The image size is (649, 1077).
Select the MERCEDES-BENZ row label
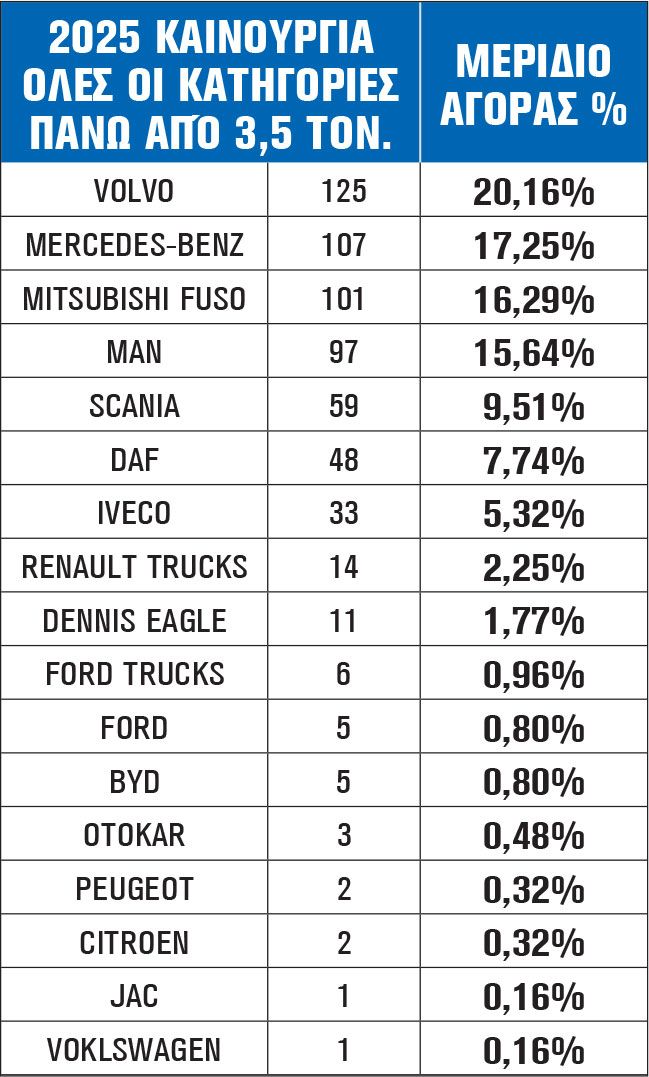coord(134,245)
